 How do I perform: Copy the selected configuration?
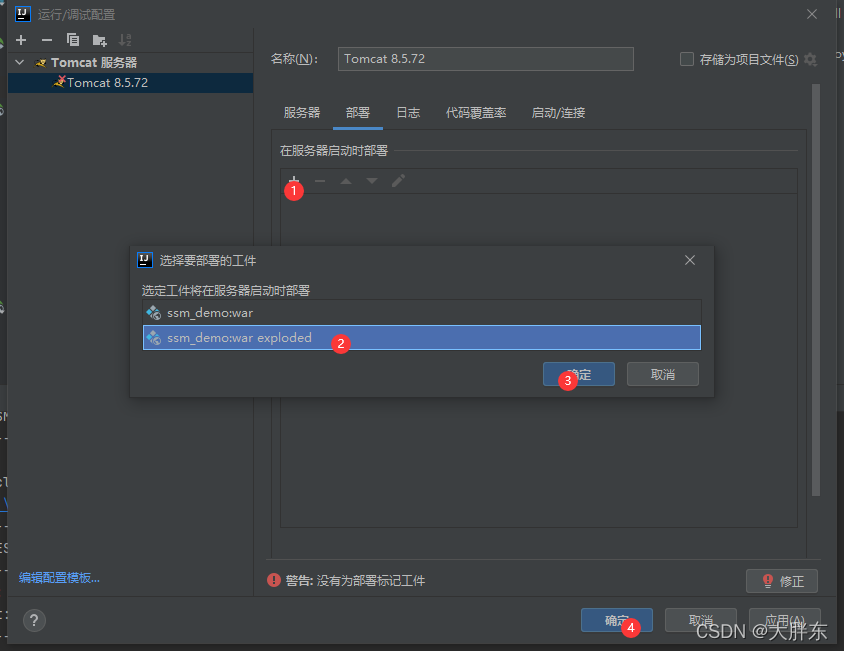[73, 40]
